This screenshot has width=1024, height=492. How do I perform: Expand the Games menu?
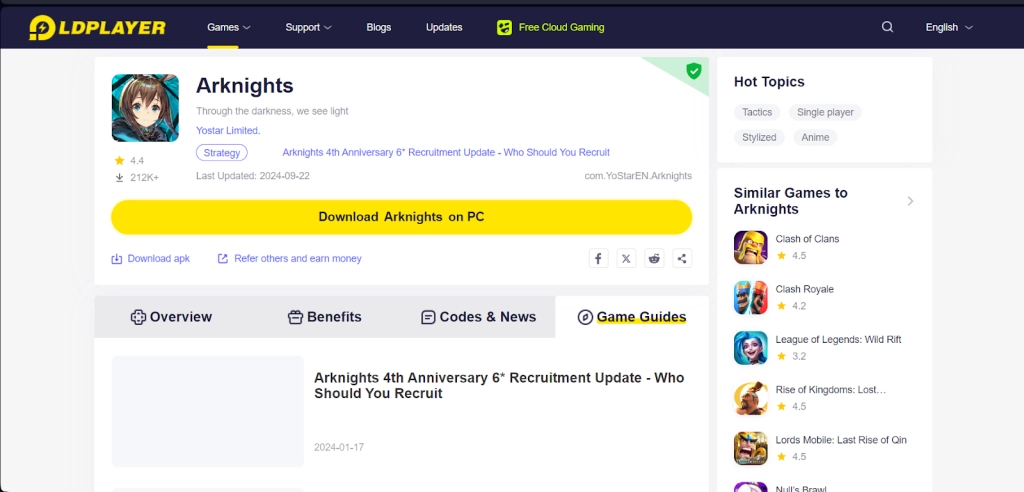point(229,27)
